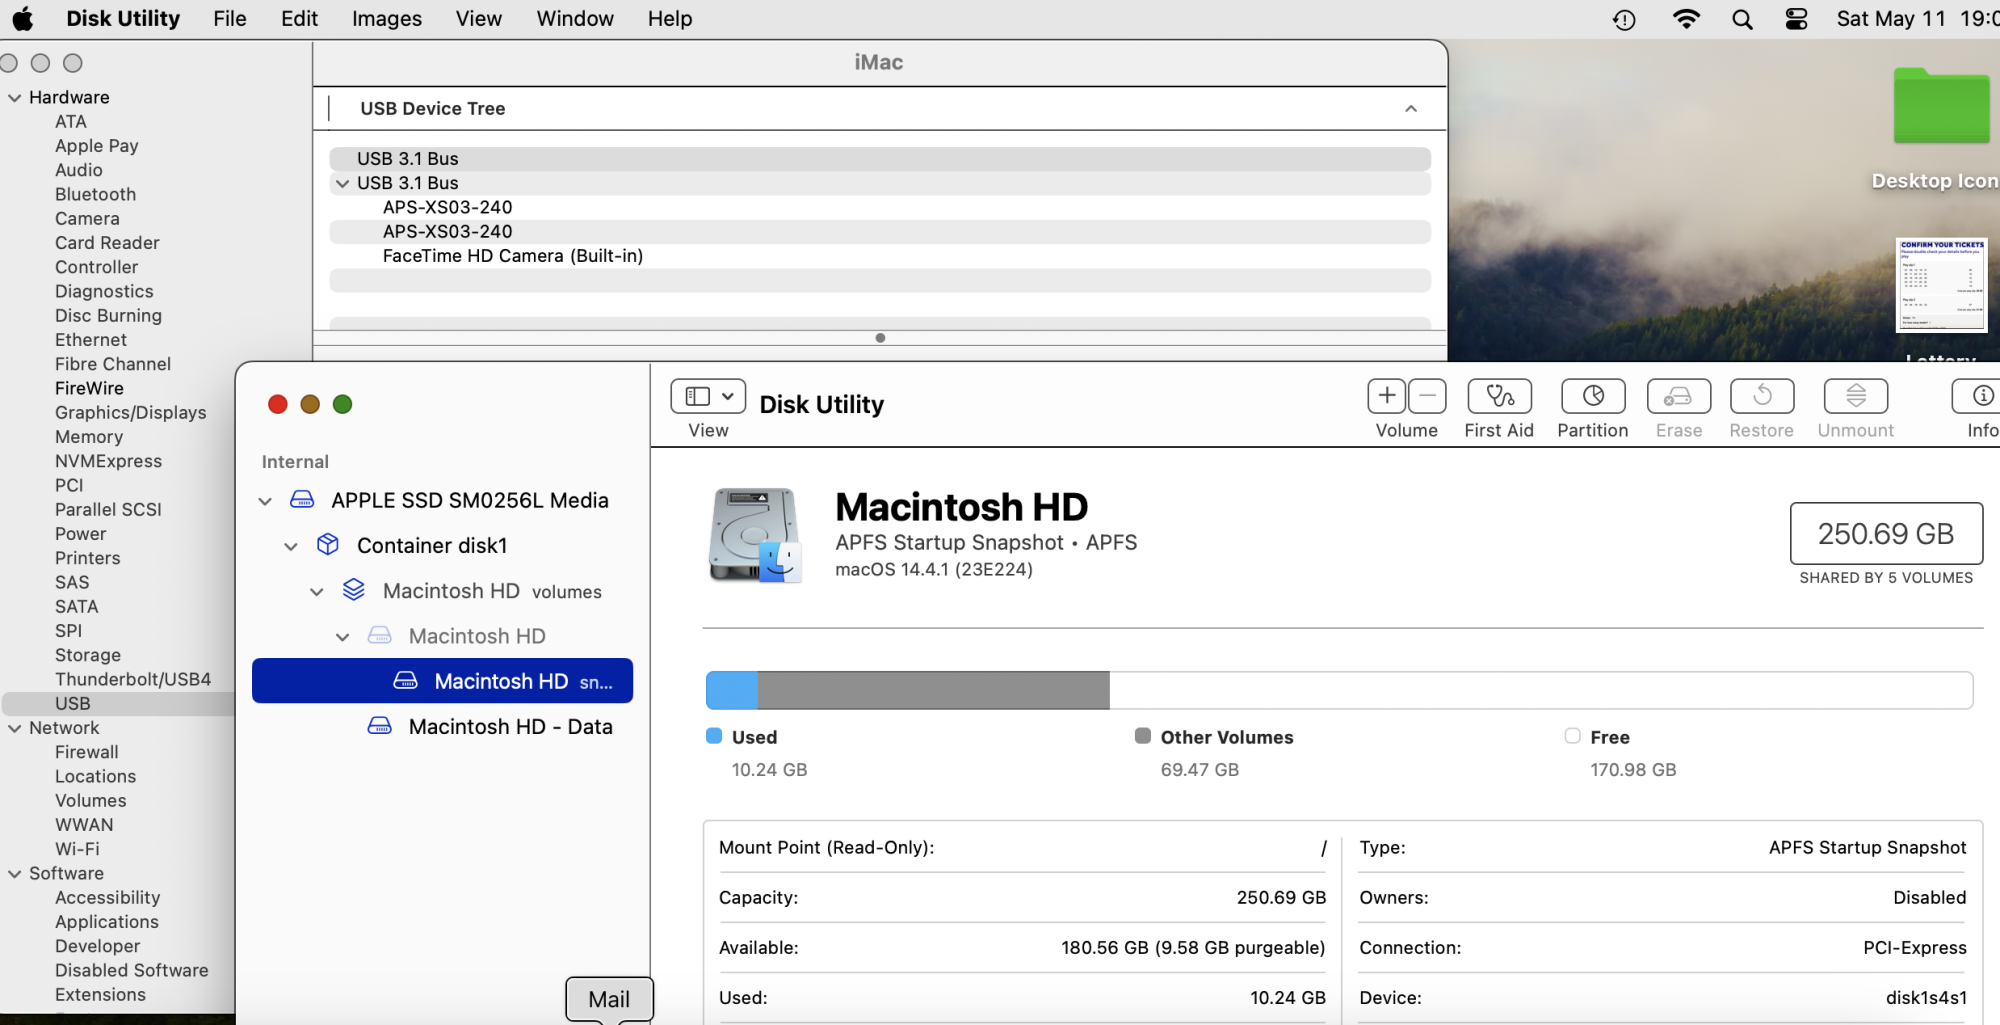The image size is (2000, 1025).
Task: Select Graphics/Displays in System Information sidebar
Action: point(130,412)
